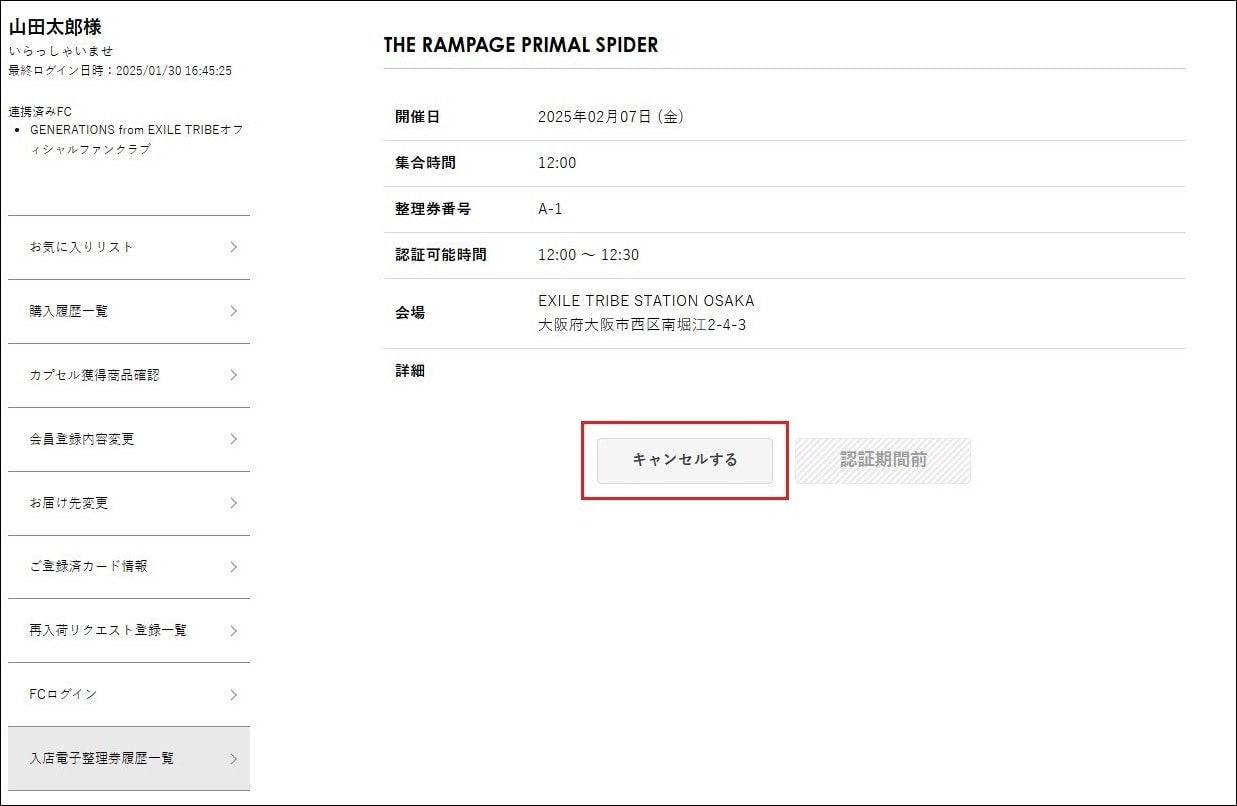Click the time range 12:00 ～ 12:30
Screen dimensions: 1237x806
pos(588,255)
